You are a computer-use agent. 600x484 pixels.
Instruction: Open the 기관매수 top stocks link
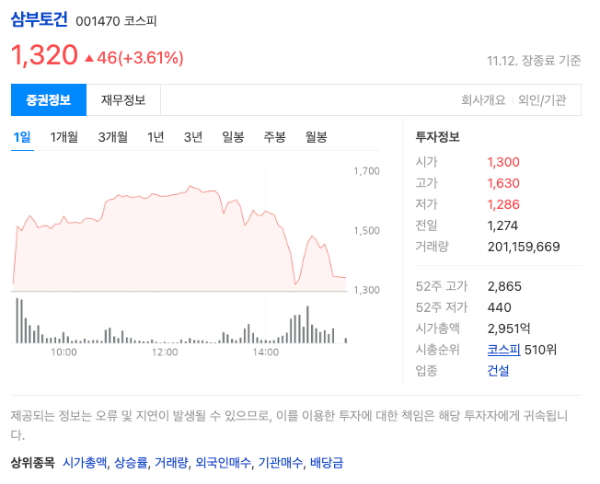click(280, 463)
